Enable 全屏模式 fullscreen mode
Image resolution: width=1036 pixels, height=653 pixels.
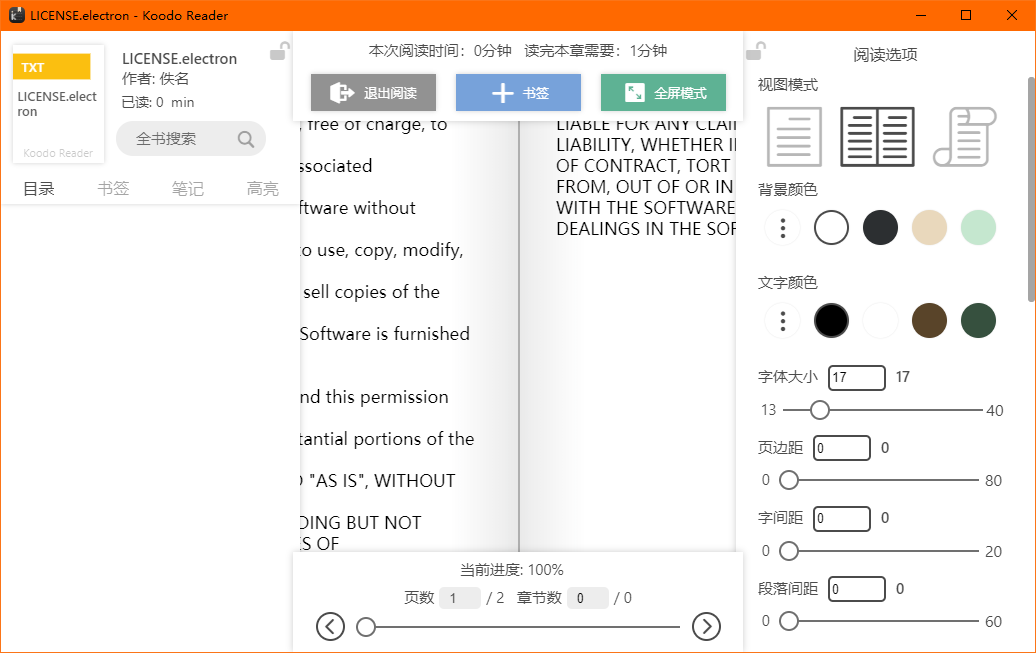[x=663, y=91]
